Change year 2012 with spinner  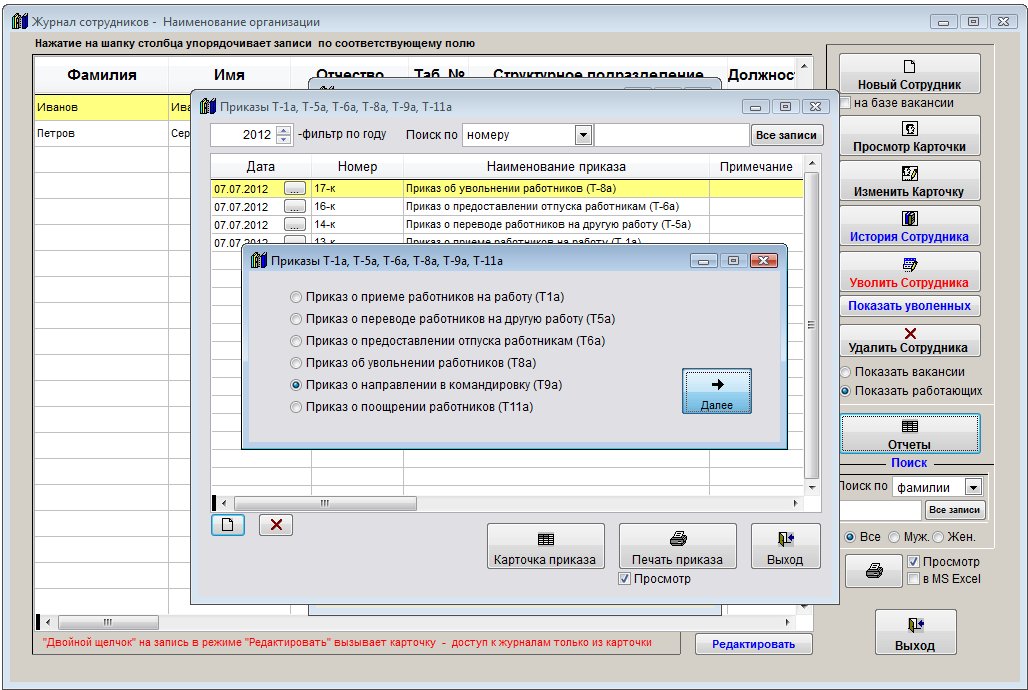click(x=283, y=134)
